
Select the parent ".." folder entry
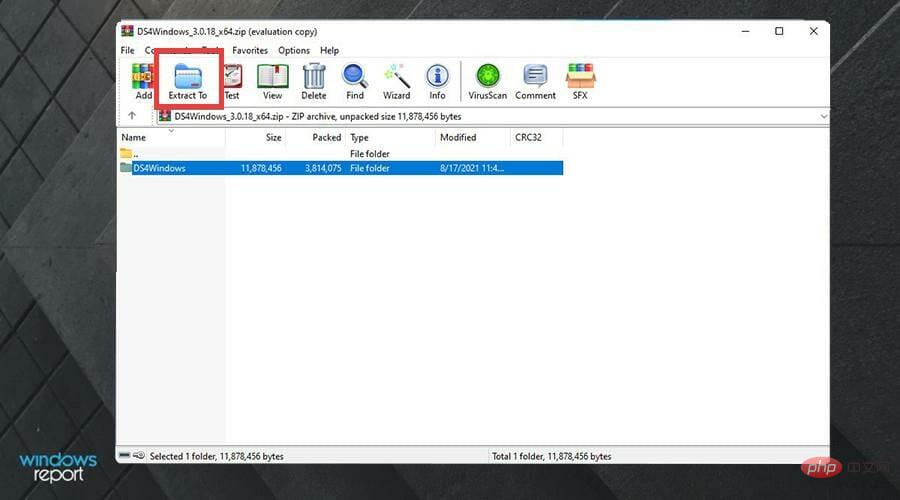[135, 154]
